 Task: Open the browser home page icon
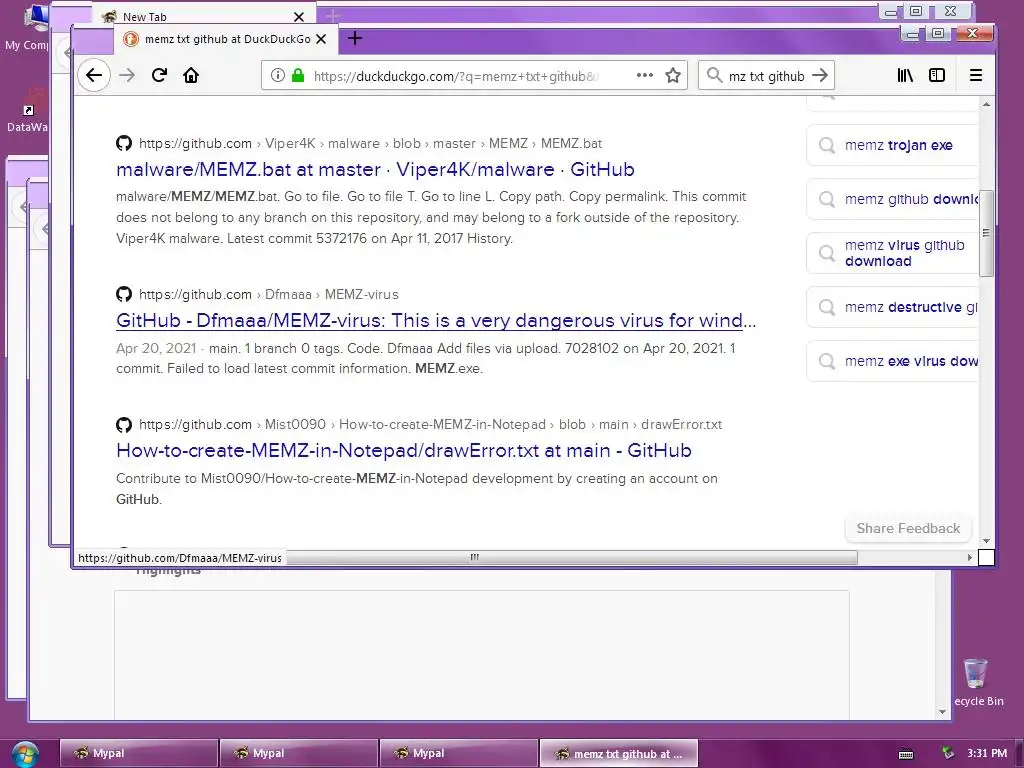coord(191,75)
